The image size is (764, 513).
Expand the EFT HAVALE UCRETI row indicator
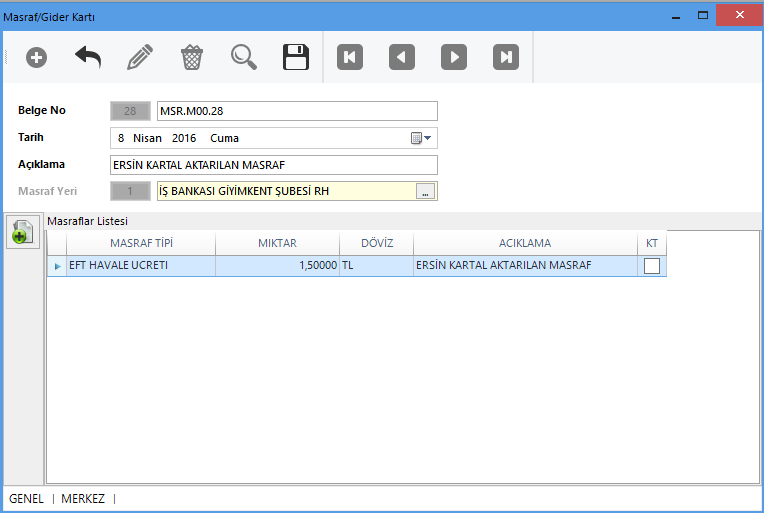tap(57, 266)
